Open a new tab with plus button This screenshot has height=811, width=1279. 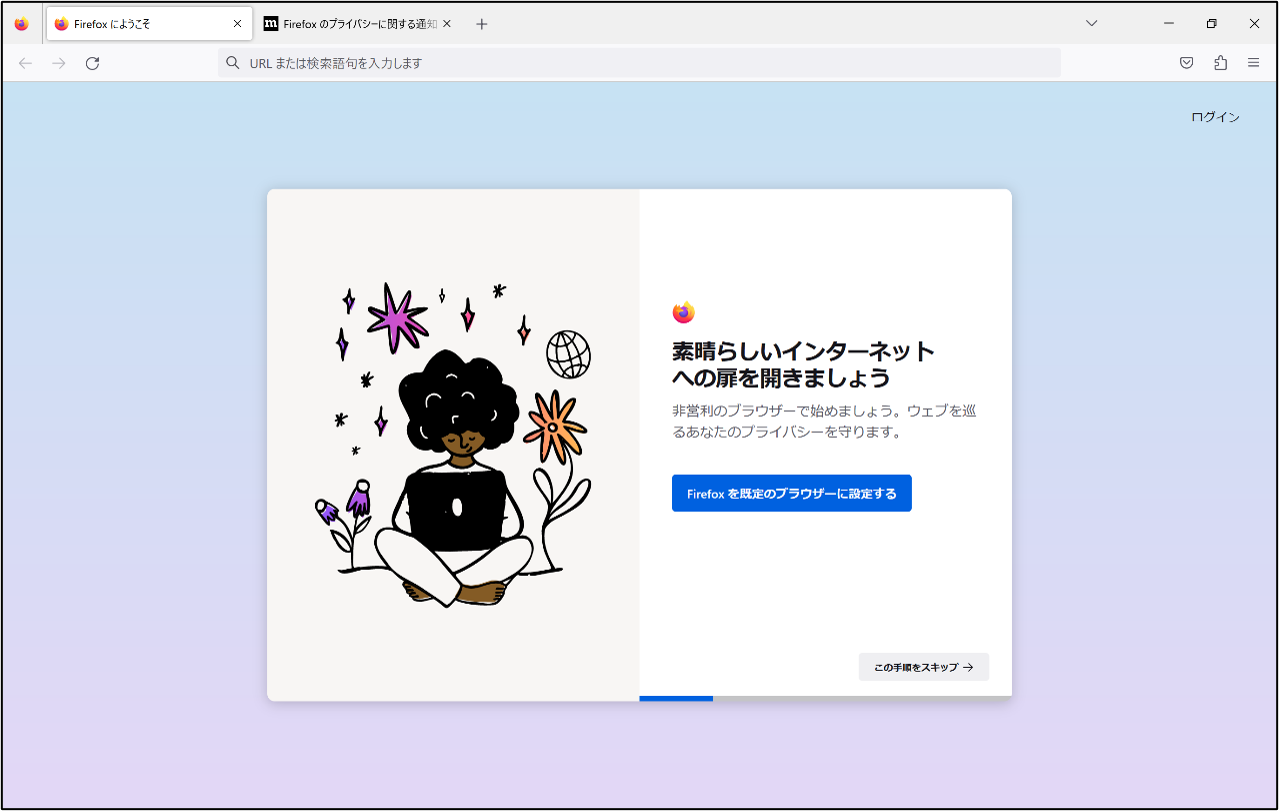481,24
